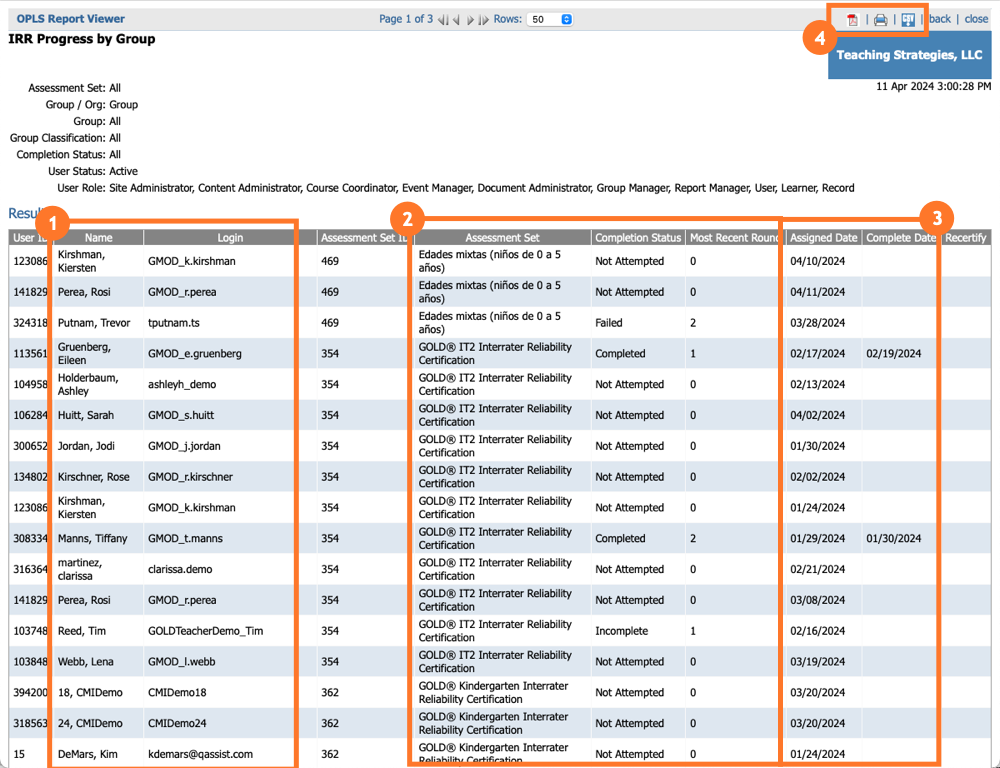Export the report to CSV

click(x=908, y=19)
